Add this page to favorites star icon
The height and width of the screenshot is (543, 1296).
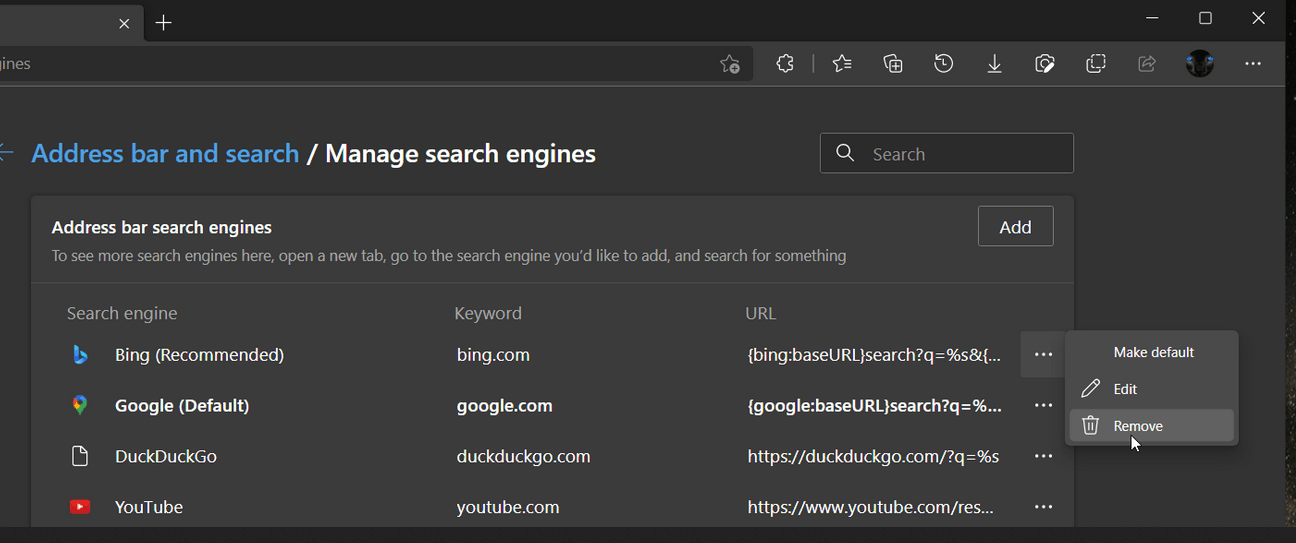click(730, 64)
